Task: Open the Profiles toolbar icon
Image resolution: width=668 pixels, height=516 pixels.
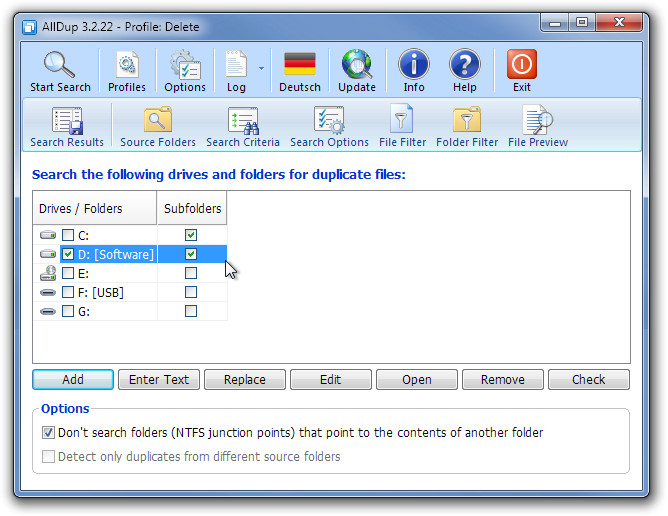Action: [127, 65]
